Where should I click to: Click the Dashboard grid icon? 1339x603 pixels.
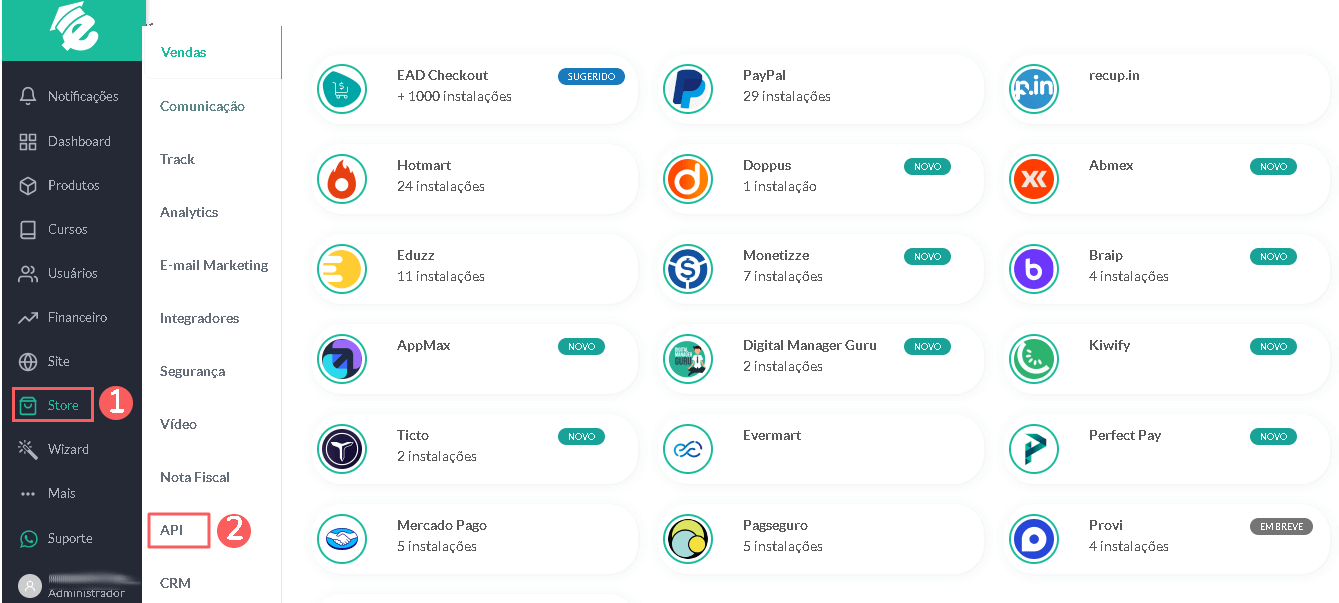(28, 141)
